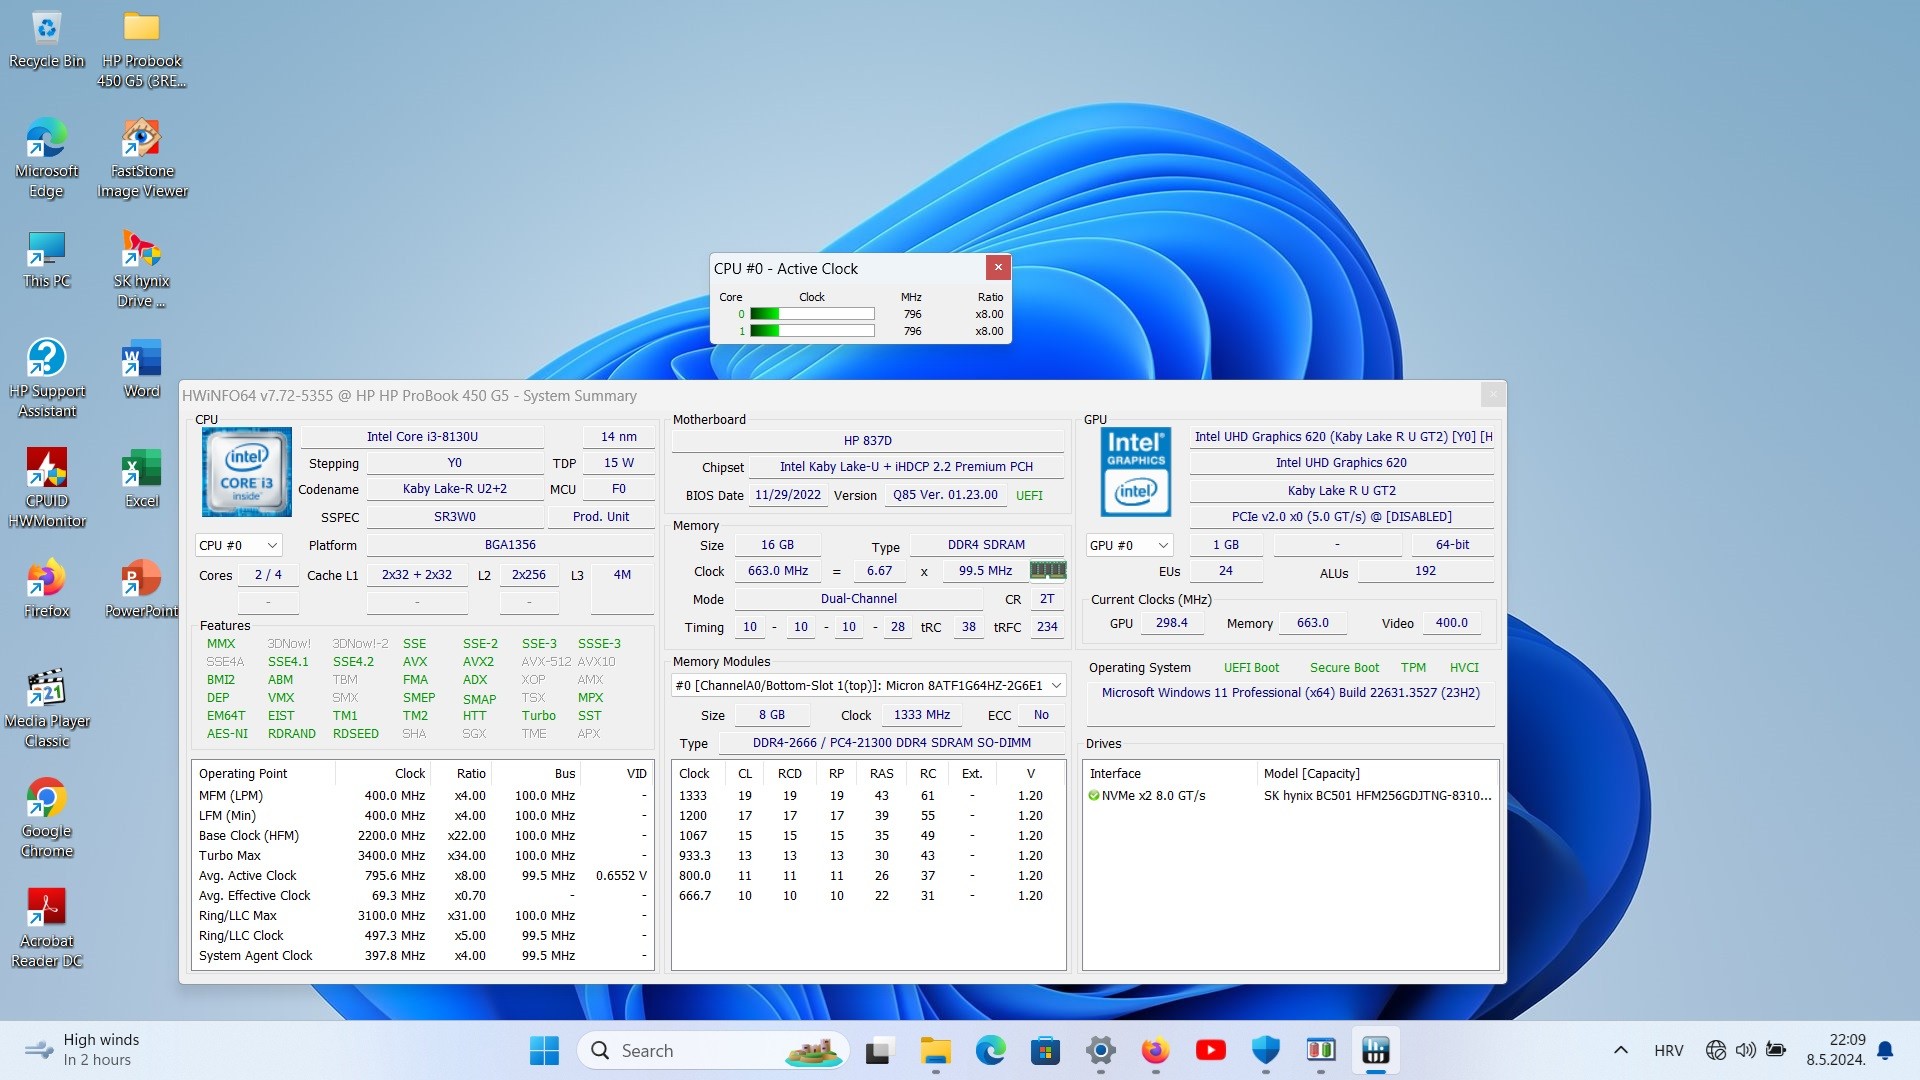Switch to the HWiNFO64 taskbar icon
The image size is (1920, 1080).
[1376, 1050]
